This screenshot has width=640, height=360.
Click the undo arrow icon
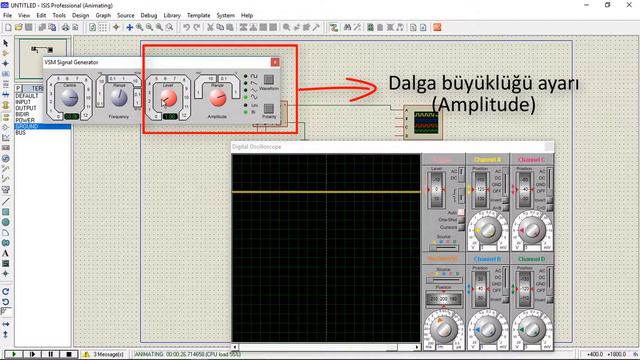(187, 27)
